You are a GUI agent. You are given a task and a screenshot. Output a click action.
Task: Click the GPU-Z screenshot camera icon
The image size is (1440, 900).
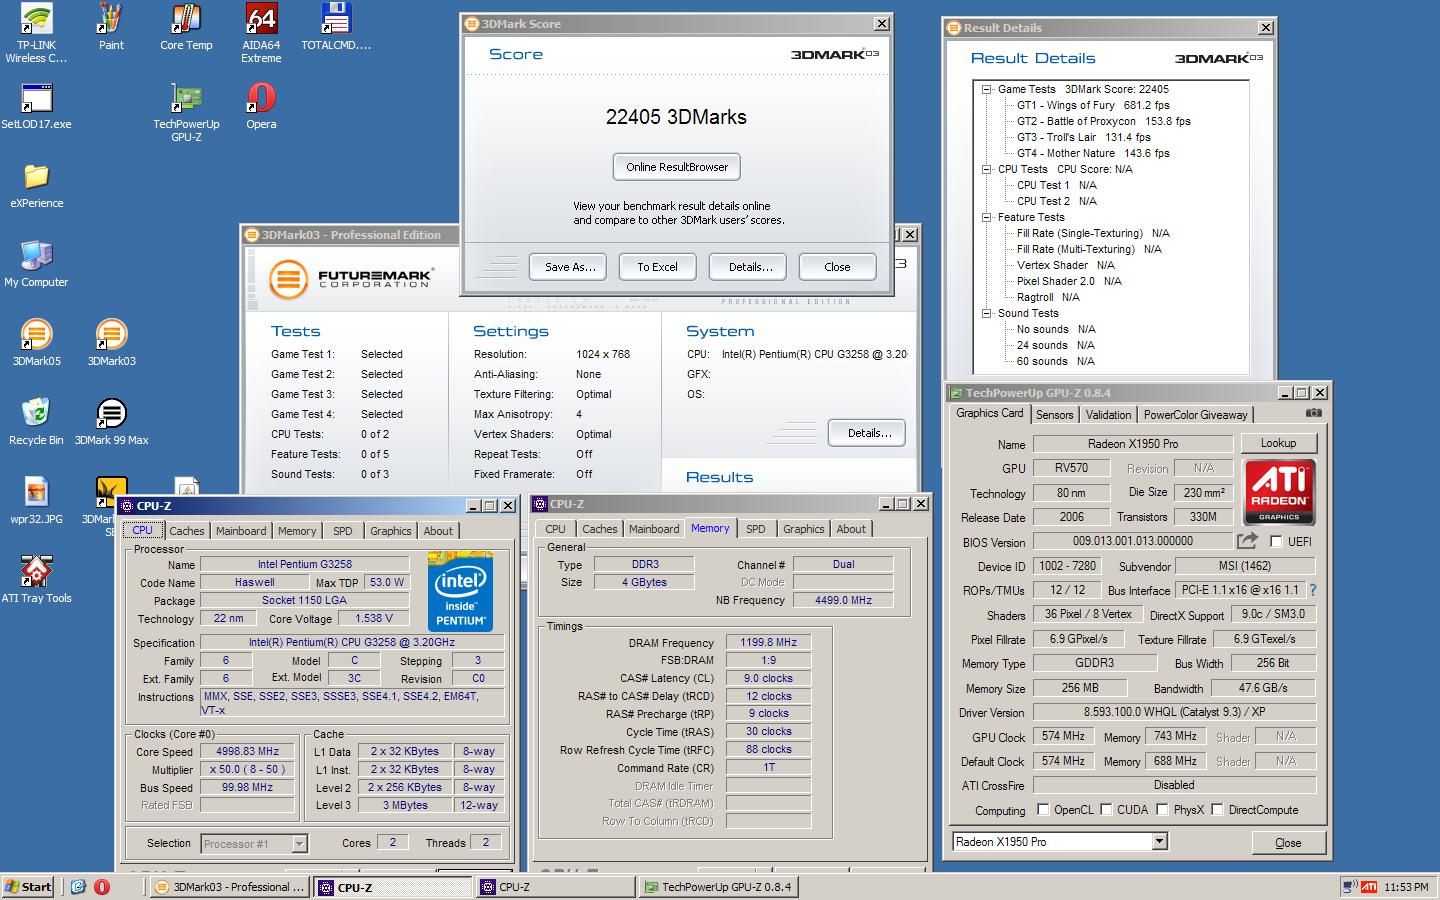[x=1314, y=413]
